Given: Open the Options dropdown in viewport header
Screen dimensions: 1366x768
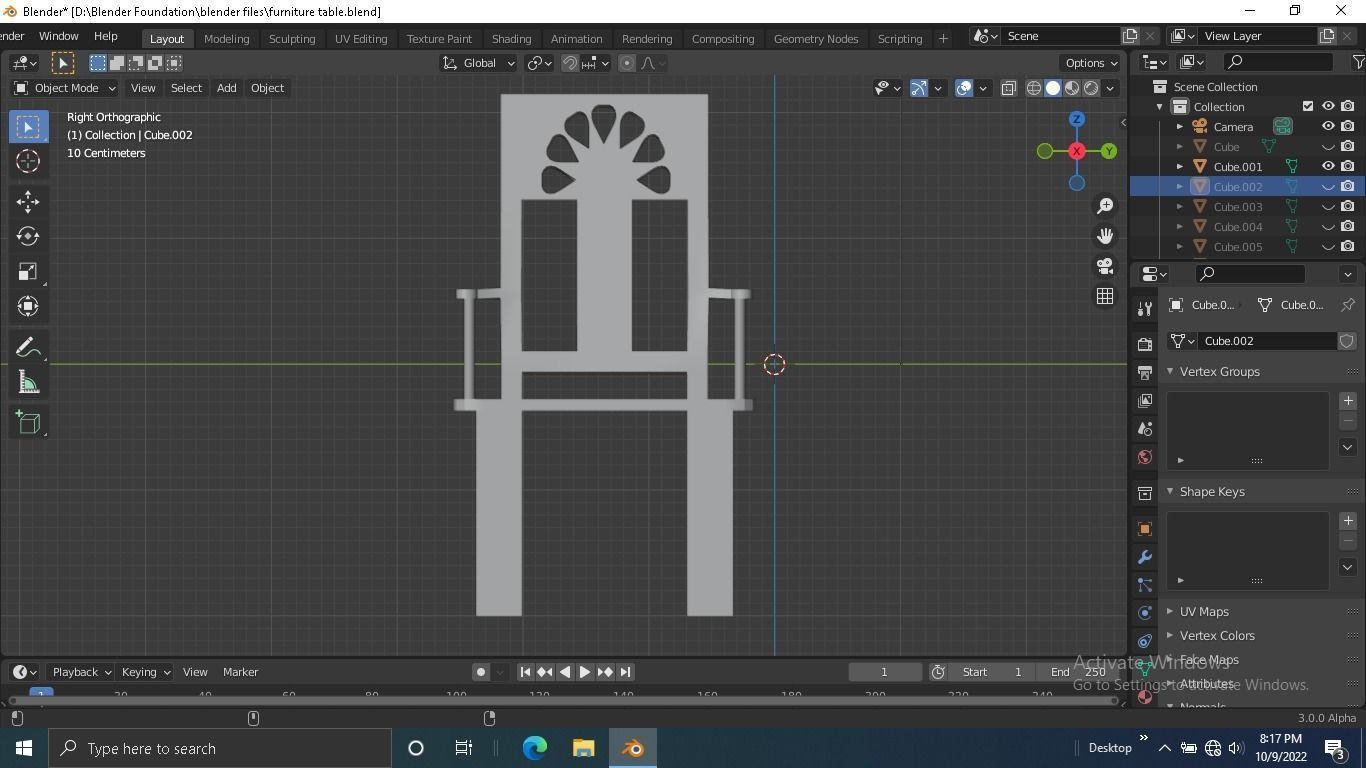Looking at the screenshot, I should (1091, 63).
